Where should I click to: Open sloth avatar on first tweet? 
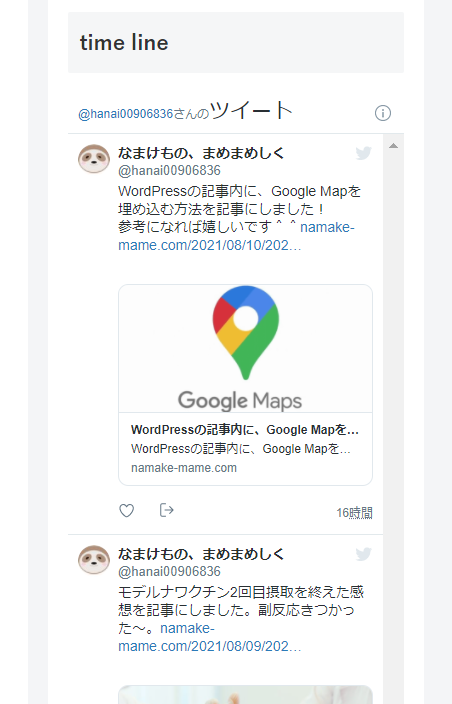[x=94, y=158]
